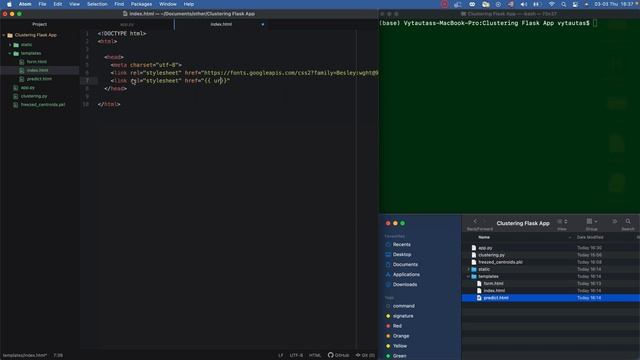
Task: Collapse the Clustering Flask App root folder
Action: [x=4, y=35]
